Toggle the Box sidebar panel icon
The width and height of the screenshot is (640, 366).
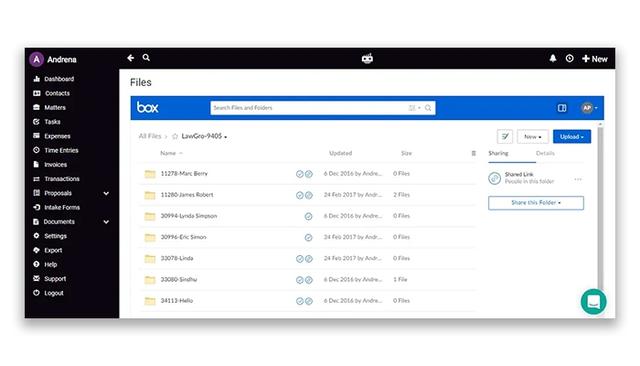pos(562,108)
